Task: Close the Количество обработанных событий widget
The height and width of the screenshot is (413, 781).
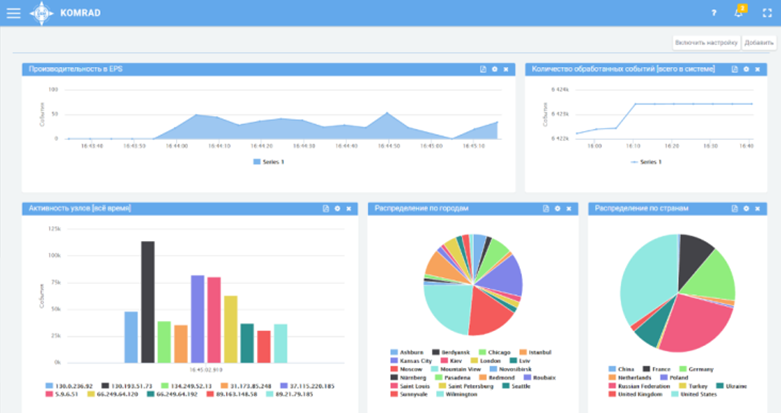Action: click(x=758, y=69)
